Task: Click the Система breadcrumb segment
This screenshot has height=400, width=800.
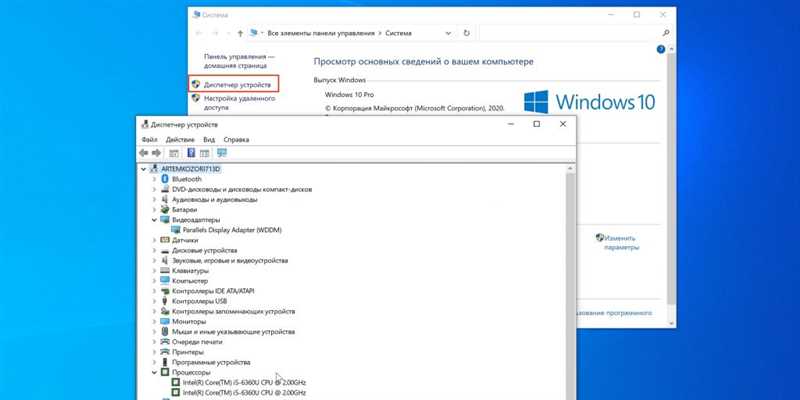Action: (398, 33)
